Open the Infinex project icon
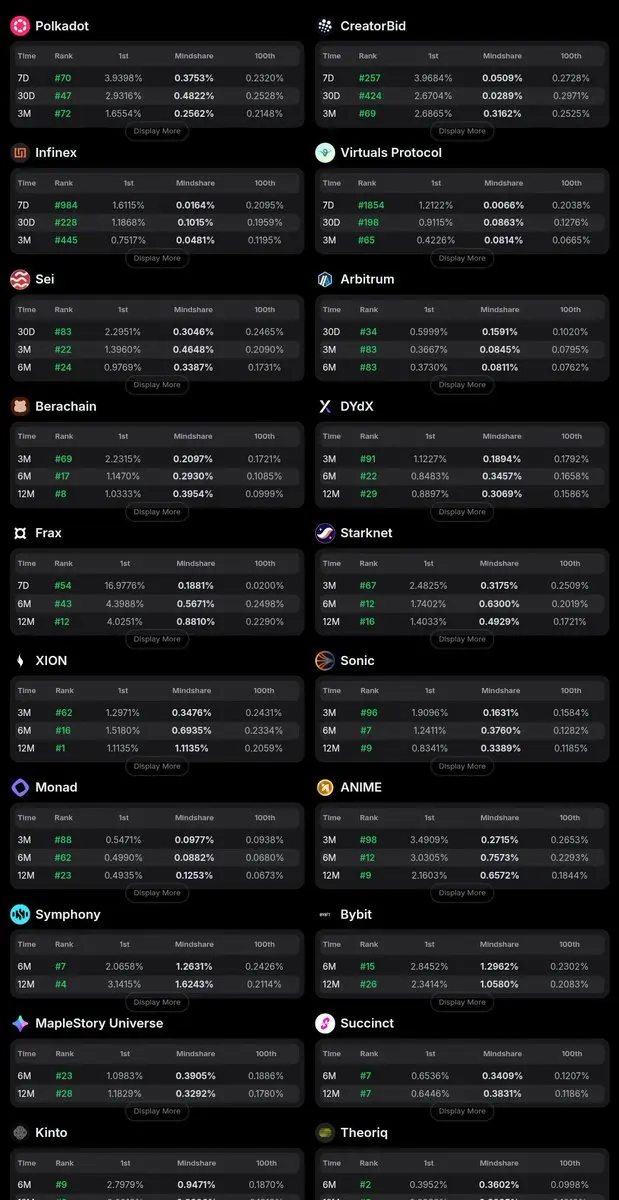This screenshot has width=619, height=1200. [x=20, y=153]
